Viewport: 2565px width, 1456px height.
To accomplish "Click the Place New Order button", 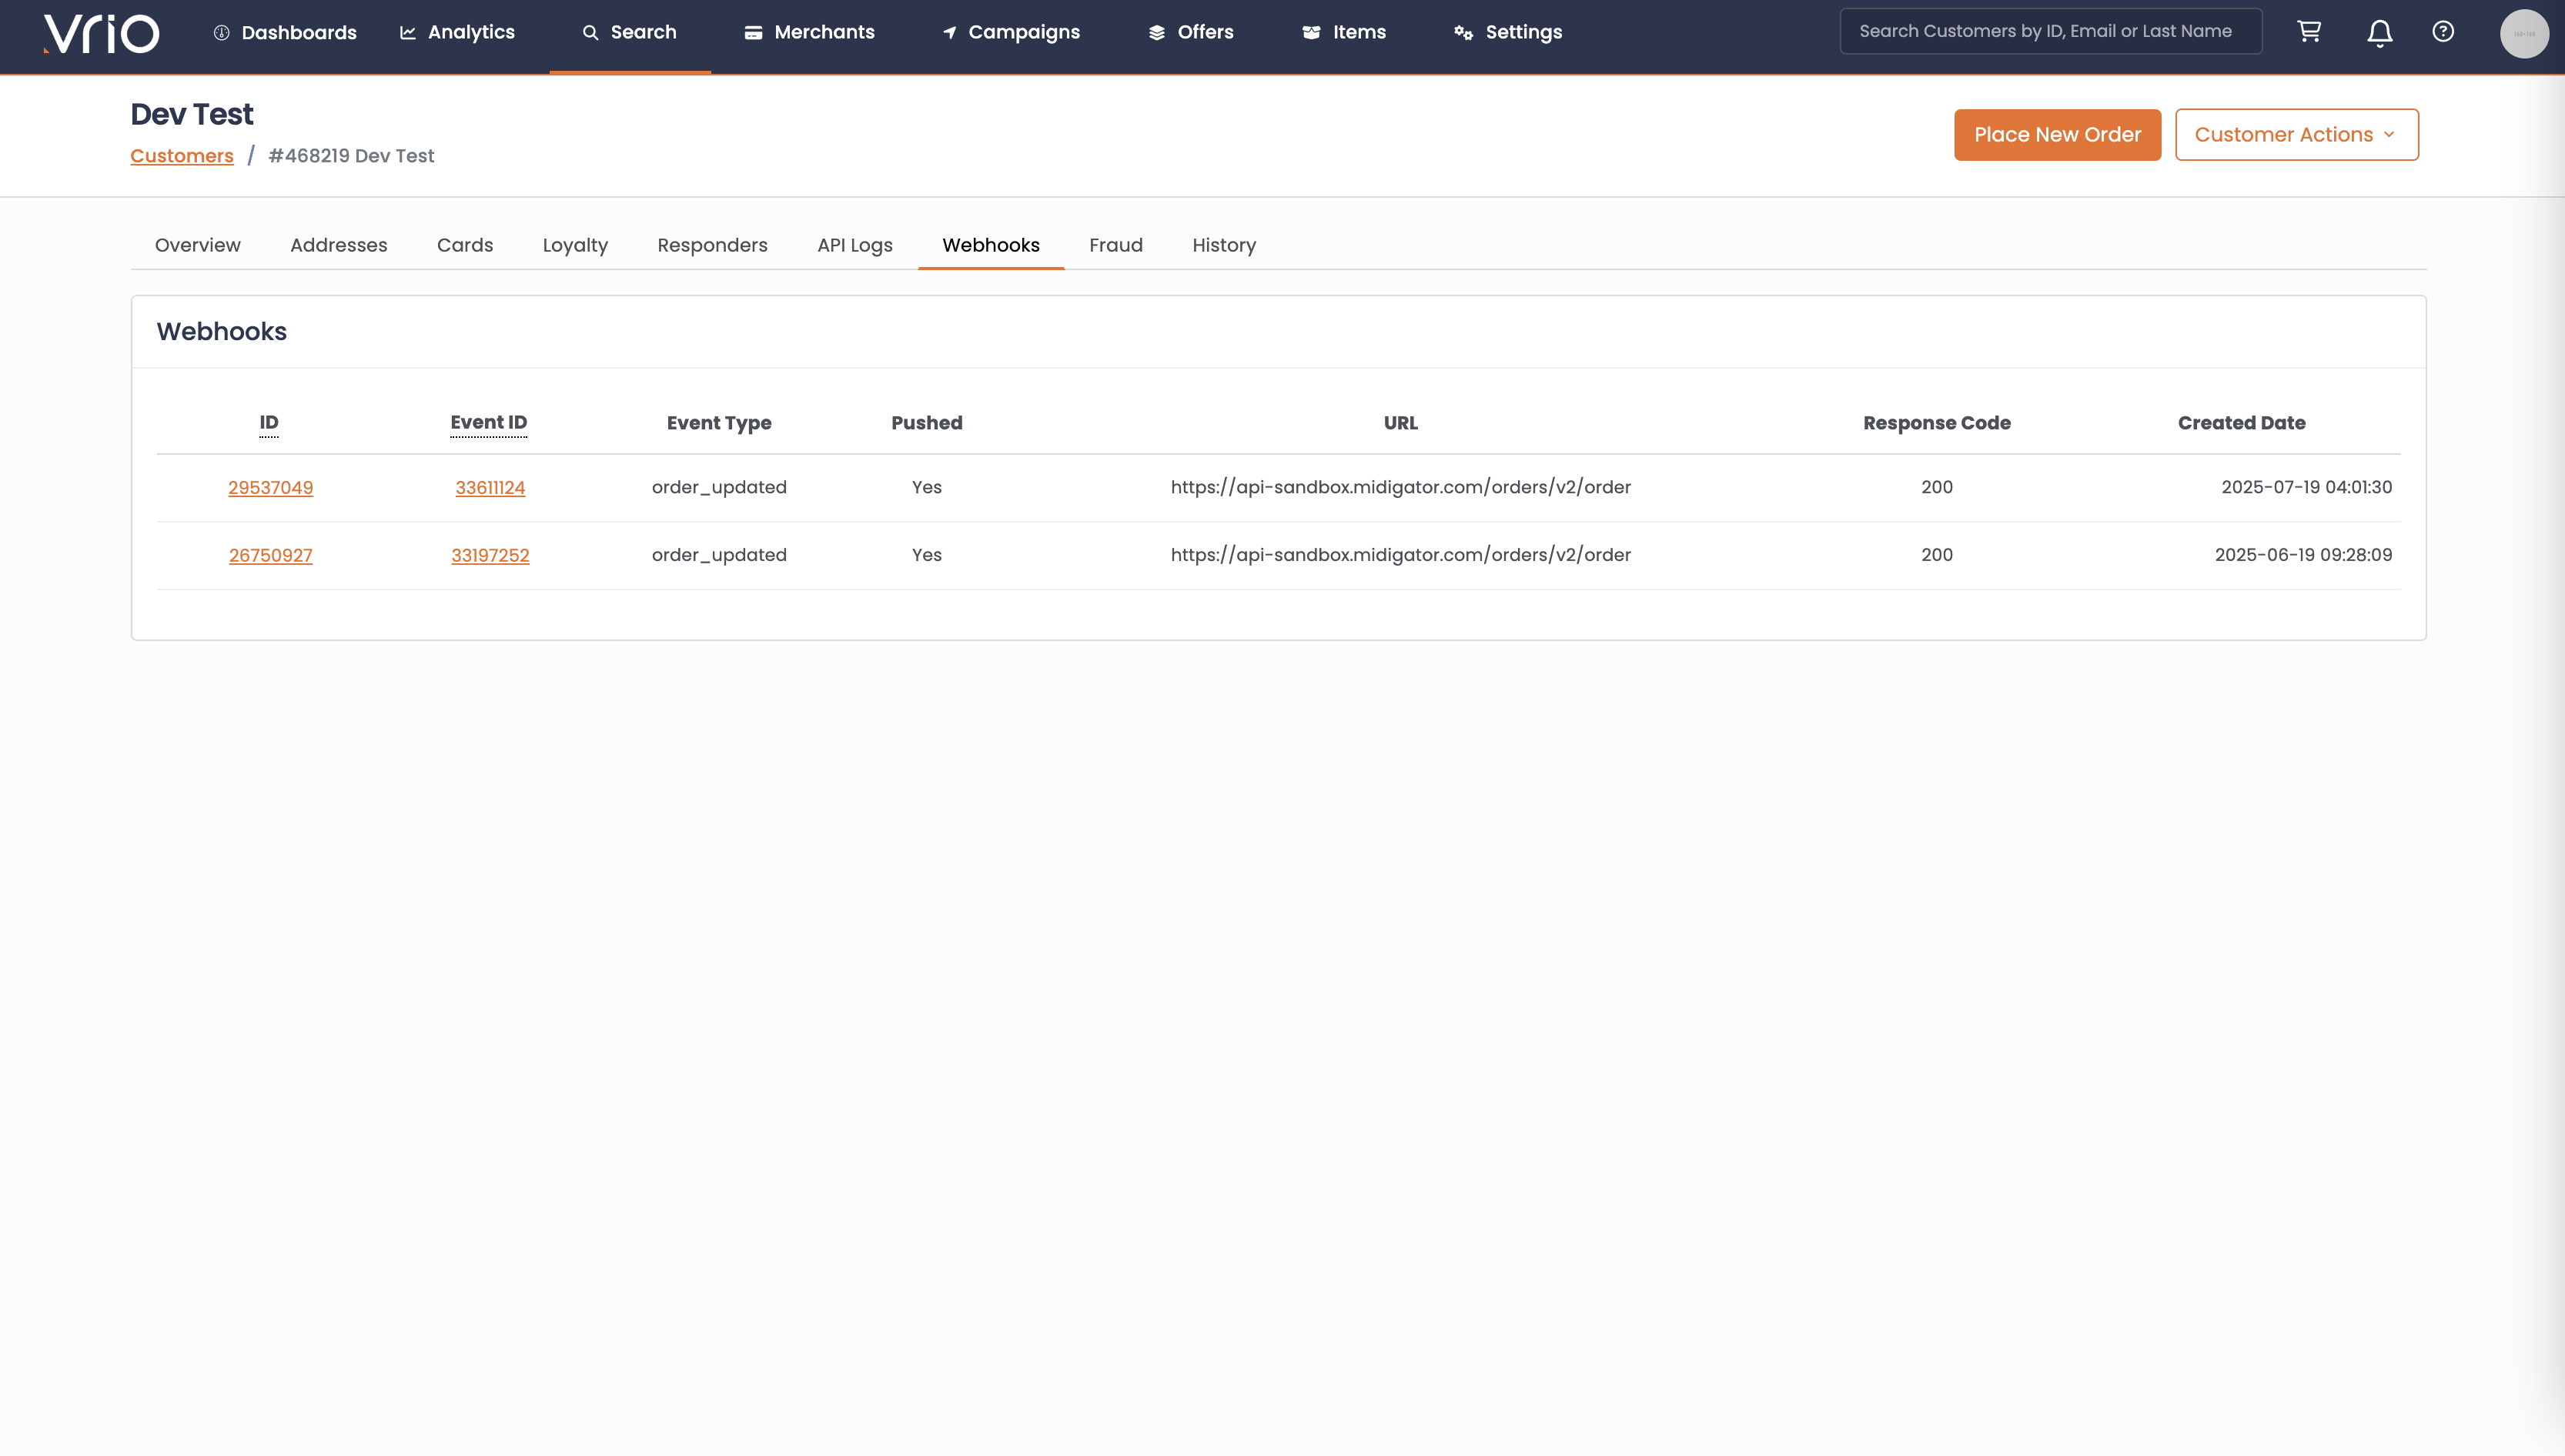I will pyautogui.click(x=2058, y=135).
